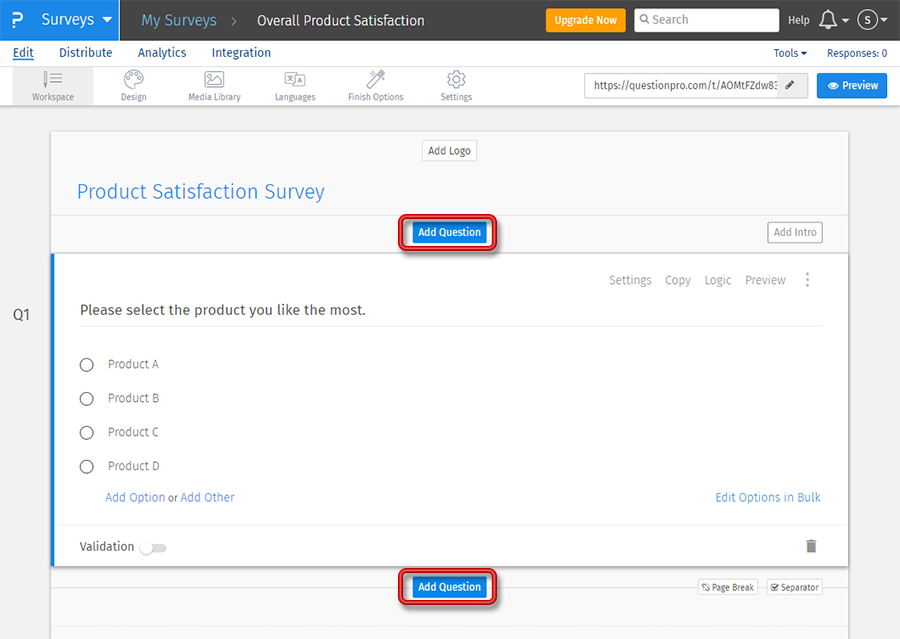Viewport: 900px width, 639px height.
Task: Select the Product B radio option
Action: click(86, 398)
